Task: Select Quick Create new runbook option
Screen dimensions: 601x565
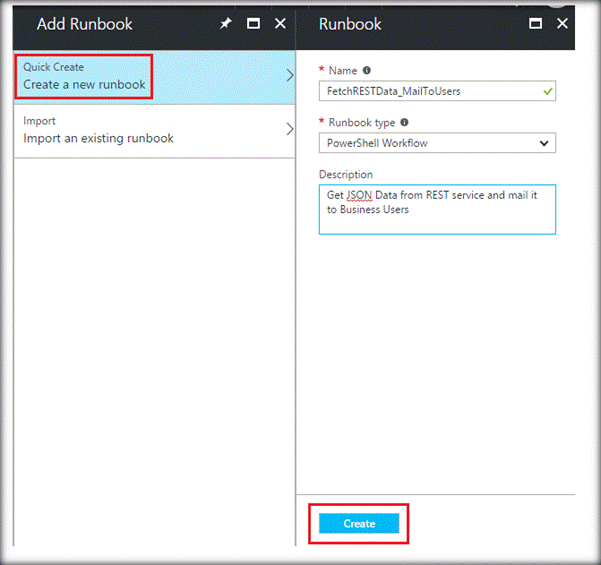Action: pos(154,77)
